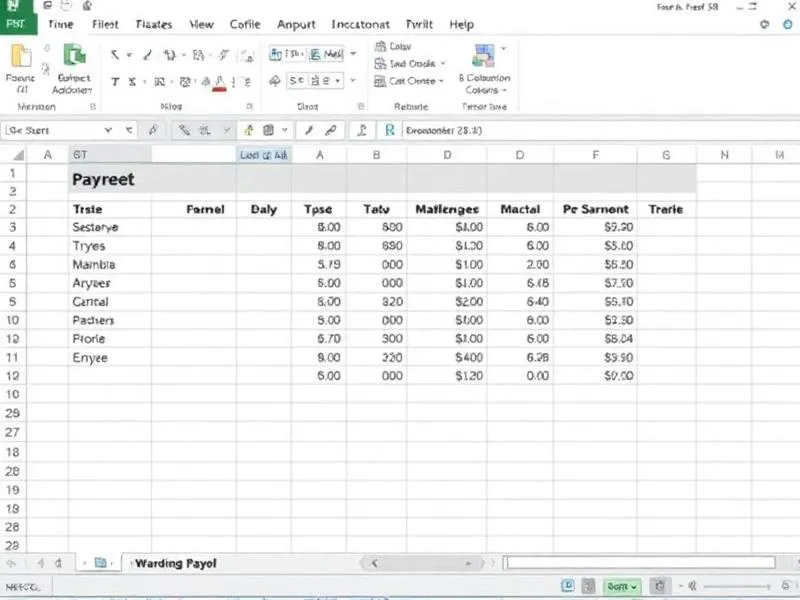
Task: Open the dropdown arrow beside the clipboard icon
Action: (285, 130)
